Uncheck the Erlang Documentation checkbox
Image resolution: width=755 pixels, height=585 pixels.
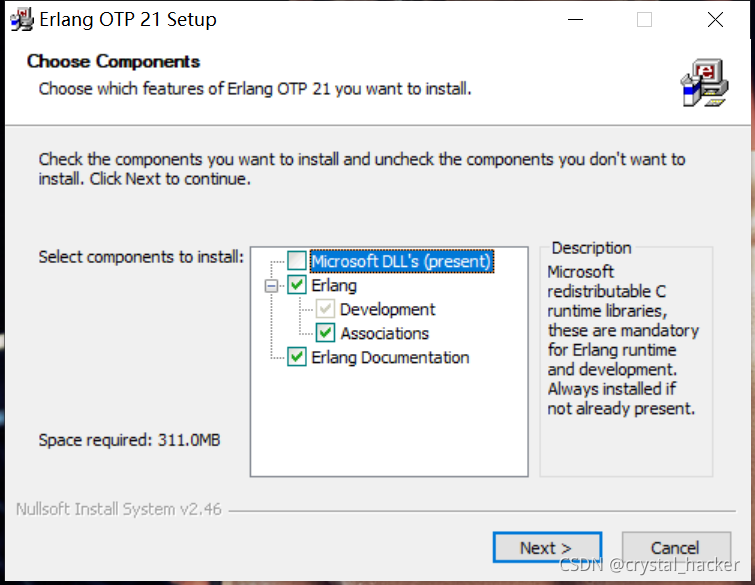pos(297,357)
